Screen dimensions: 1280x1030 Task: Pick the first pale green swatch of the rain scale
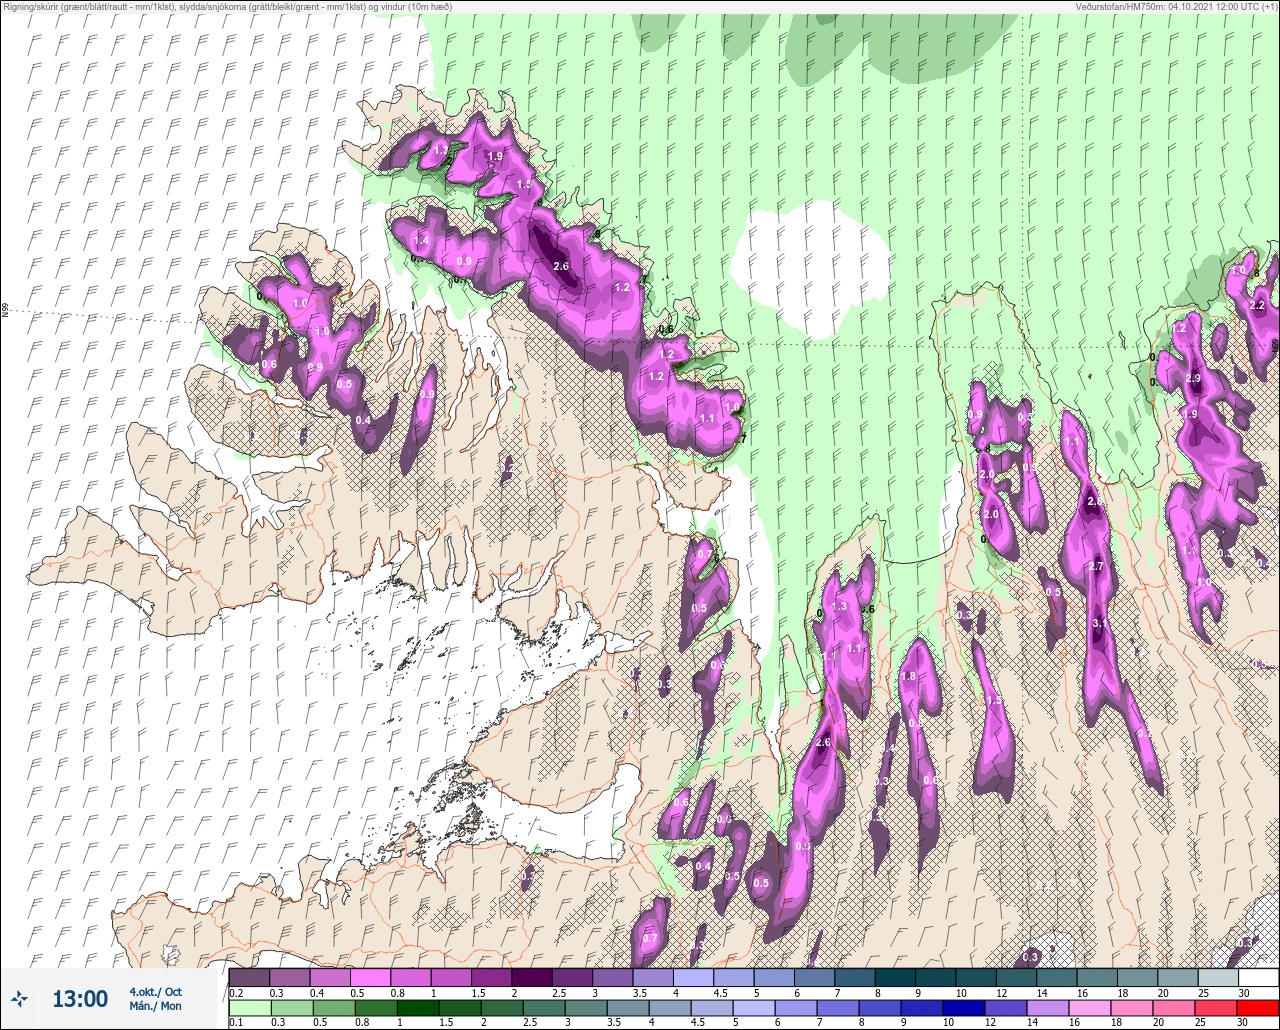point(248,1006)
